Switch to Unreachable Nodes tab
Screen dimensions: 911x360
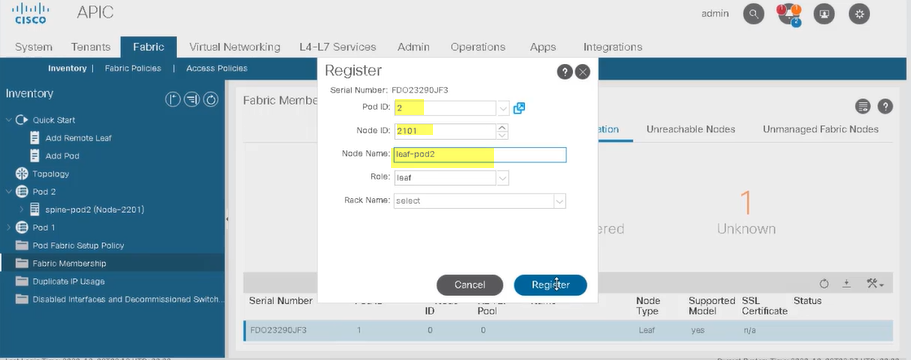pos(691,129)
